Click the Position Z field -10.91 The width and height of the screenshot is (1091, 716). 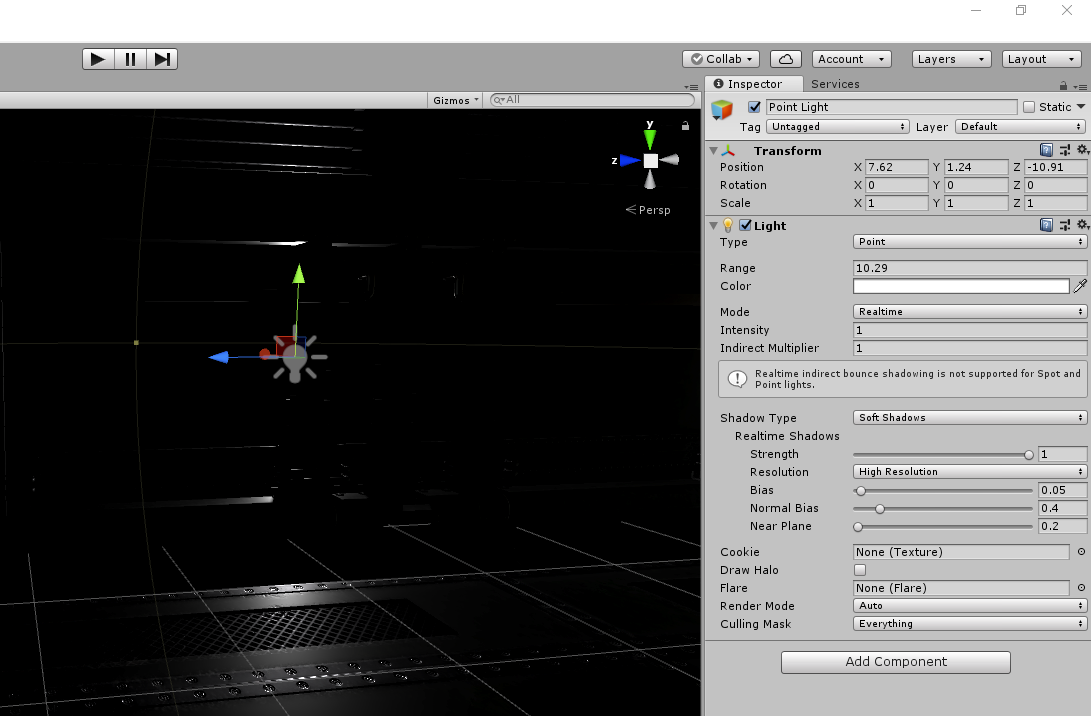click(x=1056, y=167)
